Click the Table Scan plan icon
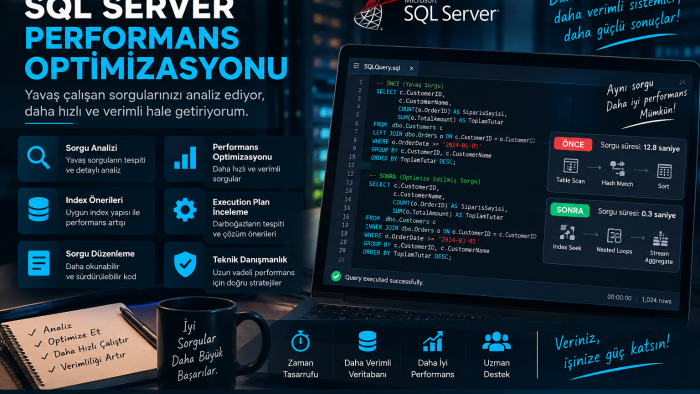 pos(571,166)
